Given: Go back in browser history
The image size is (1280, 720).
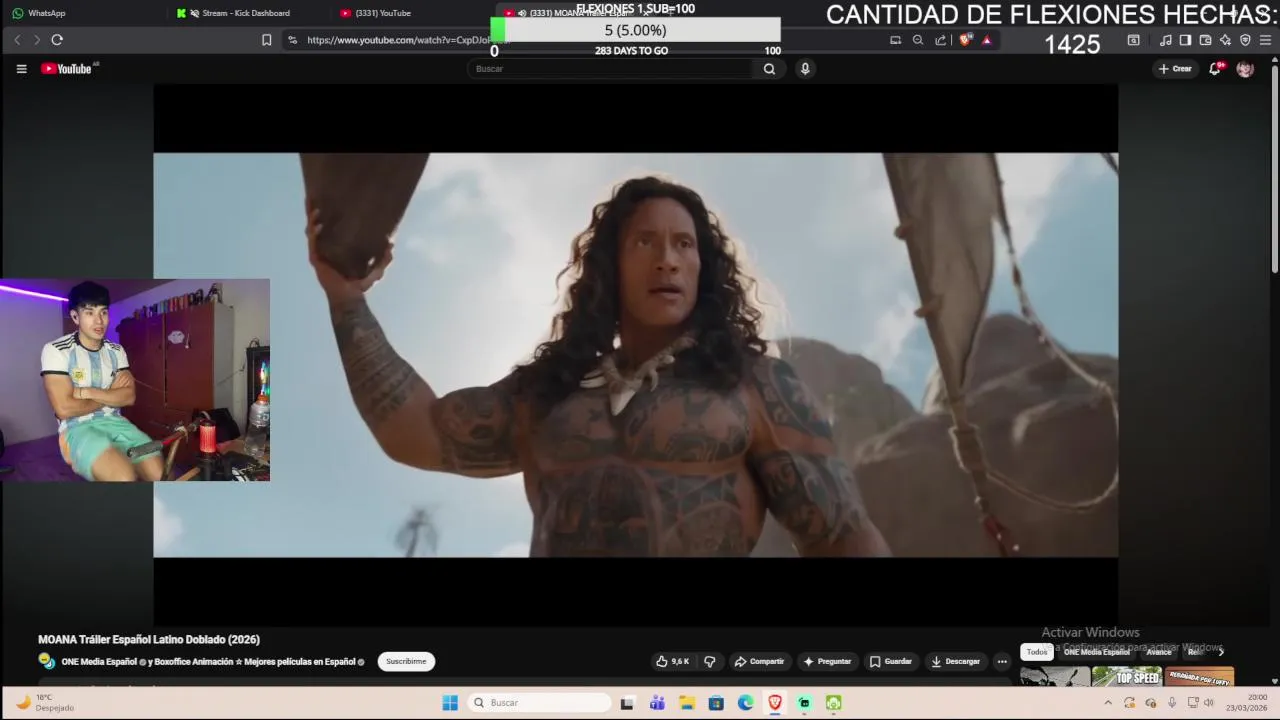Looking at the screenshot, I should [17, 40].
